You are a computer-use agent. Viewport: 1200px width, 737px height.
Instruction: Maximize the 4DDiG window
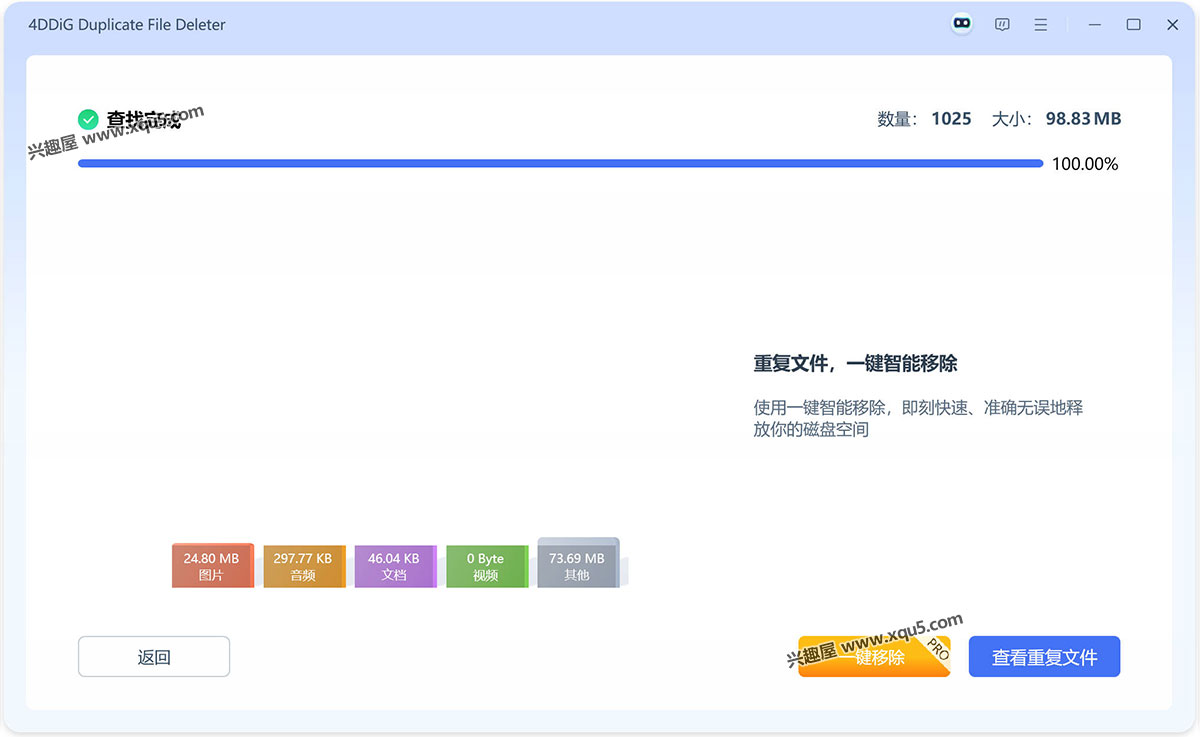click(1134, 25)
